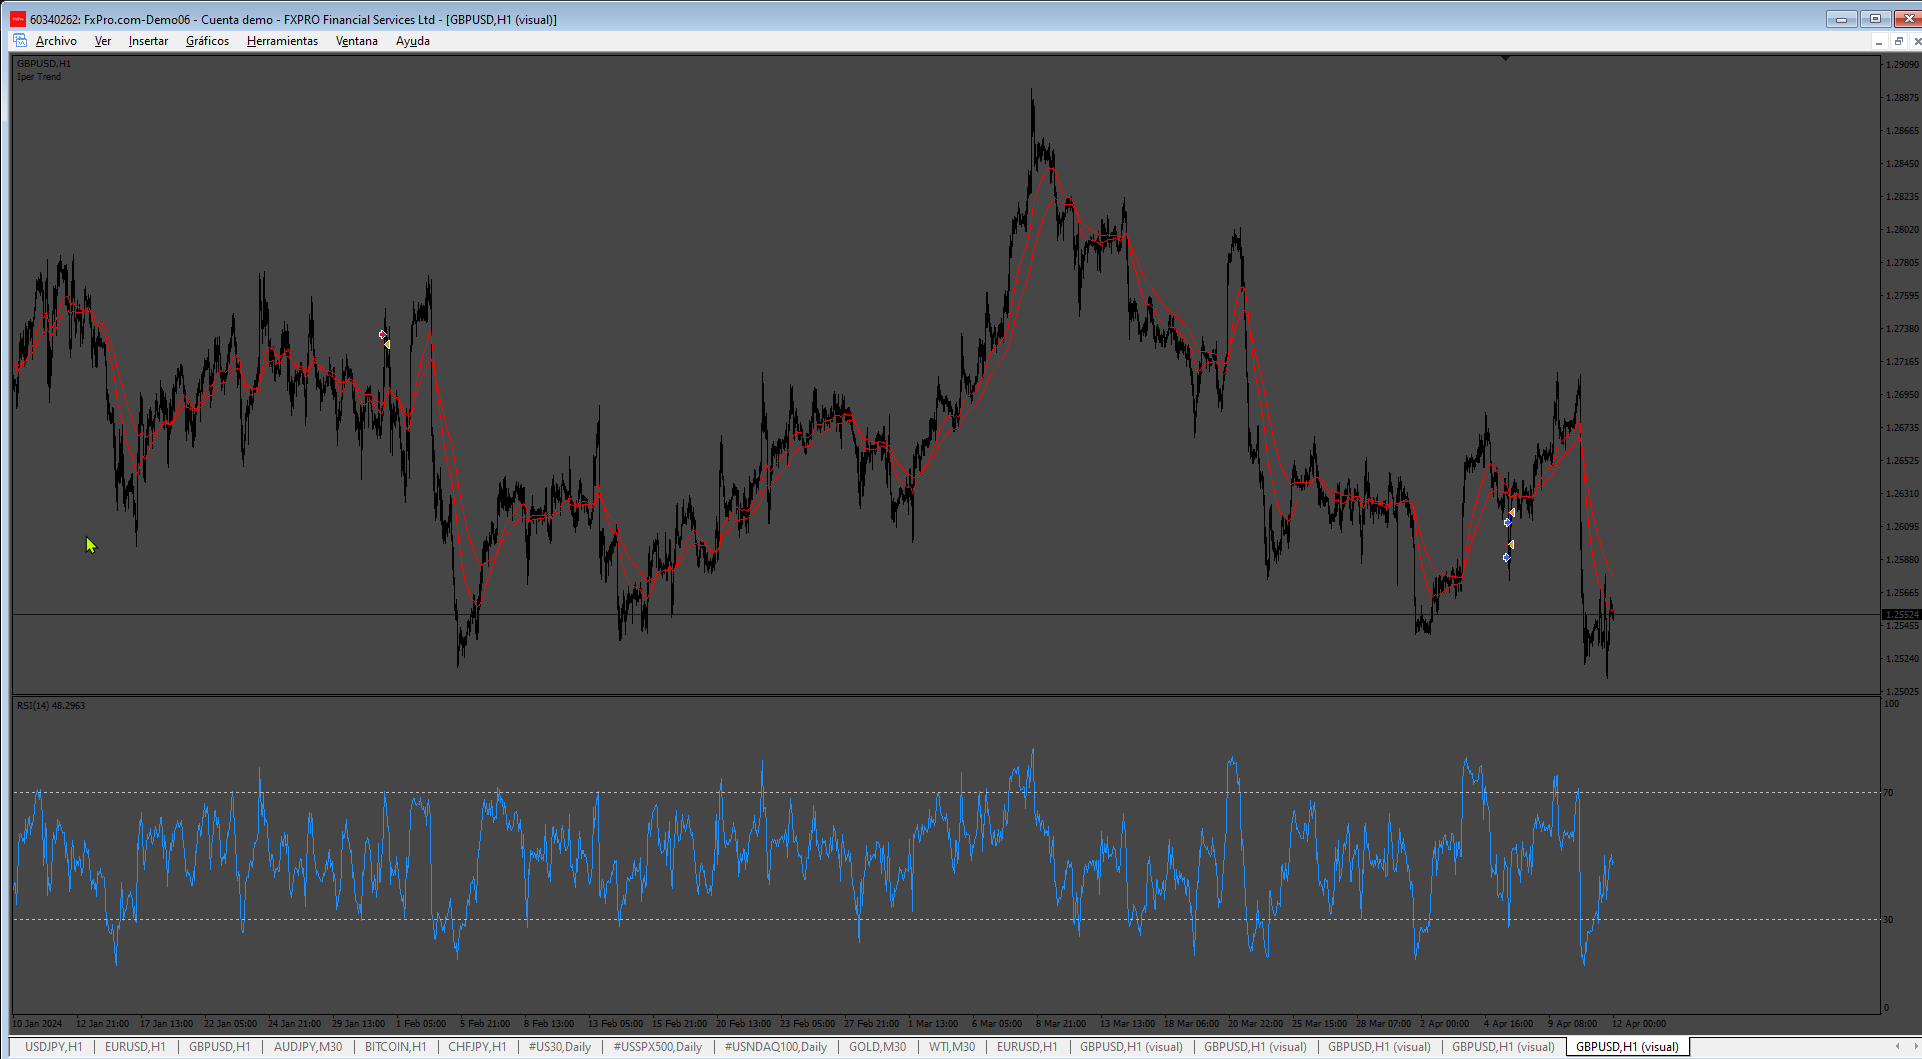Switch to the USDJPY,H1 chart tab
Viewport: 1922px width, 1059px height.
pos(53,1047)
